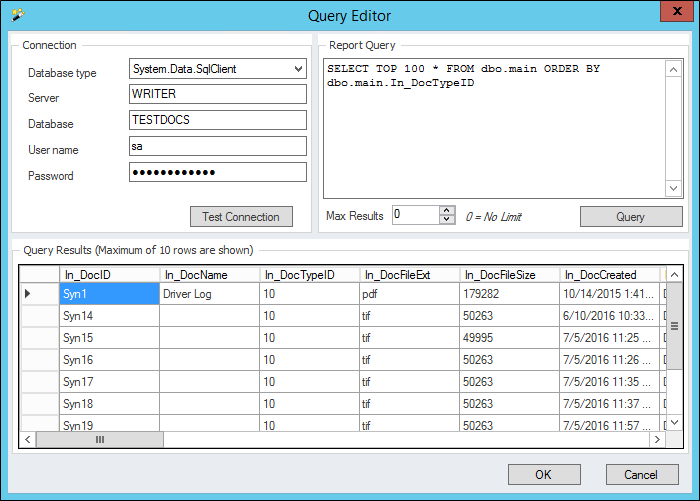The width and height of the screenshot is (700, 501).
Task: Click the Query Editor wand icon in title bar
Action: pyautogui.click(x=18, y=15)
